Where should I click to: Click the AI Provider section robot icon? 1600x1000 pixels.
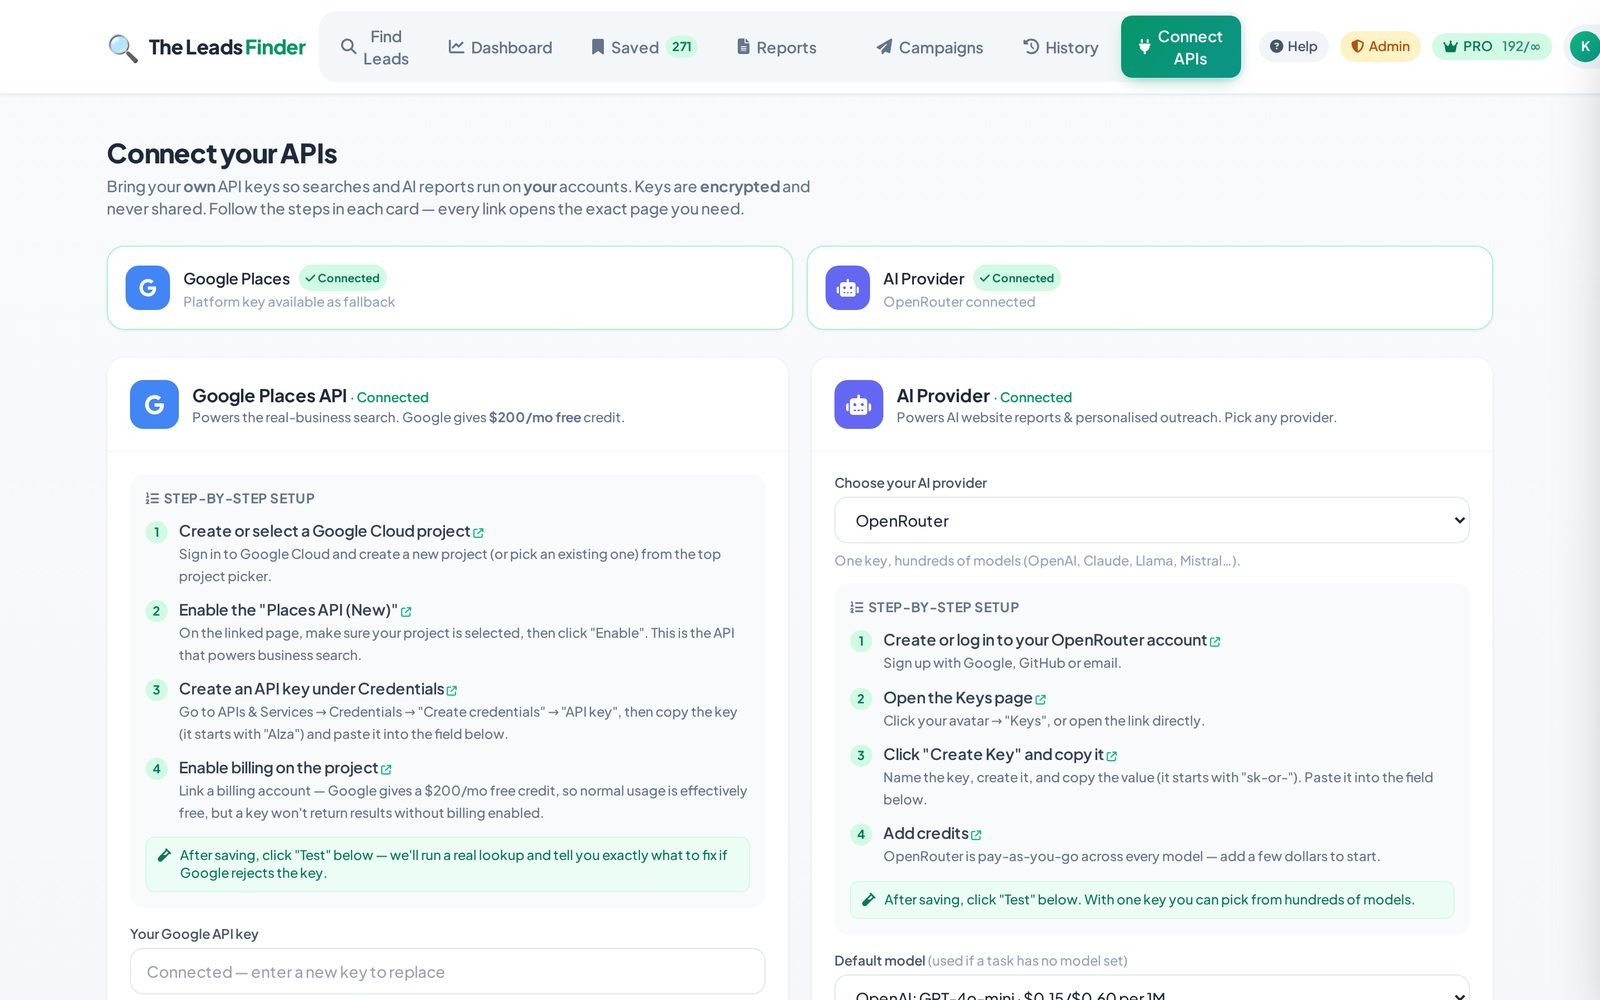click(x=859, y=404)
